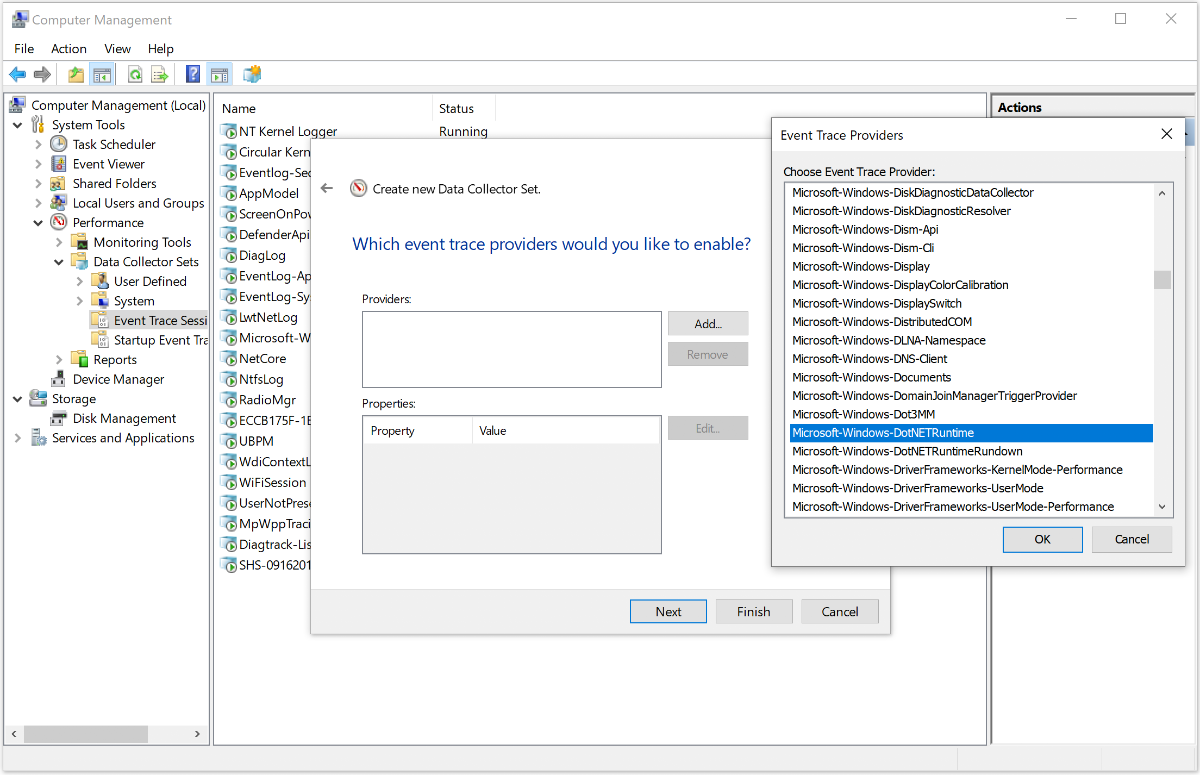Click the Refresh toolbar icon
This screenshot has width=1200, height=775.
[134, 74]
